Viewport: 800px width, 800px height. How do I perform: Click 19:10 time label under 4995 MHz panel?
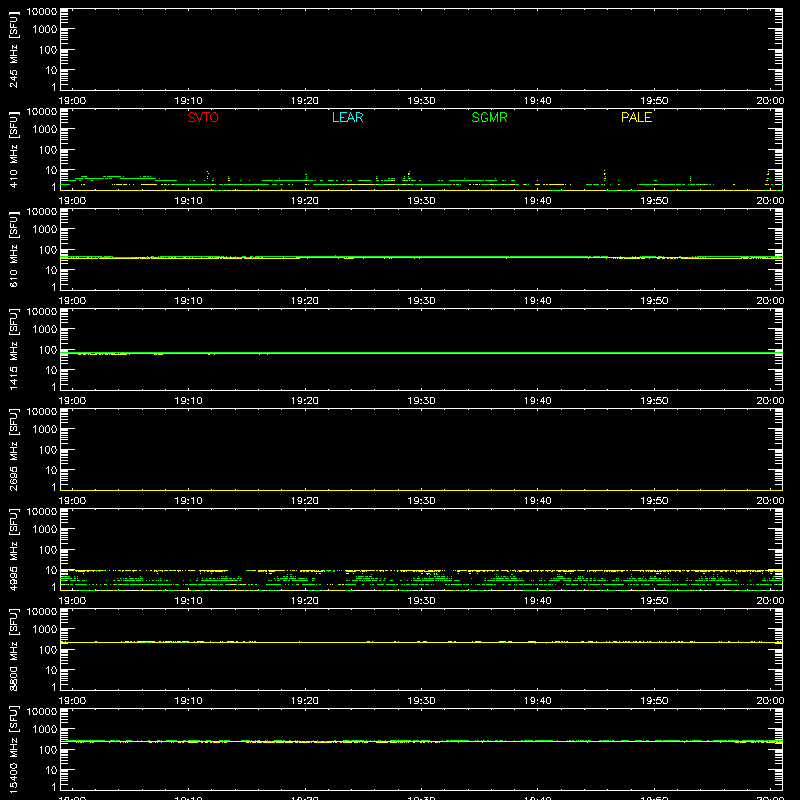point(188,601)
